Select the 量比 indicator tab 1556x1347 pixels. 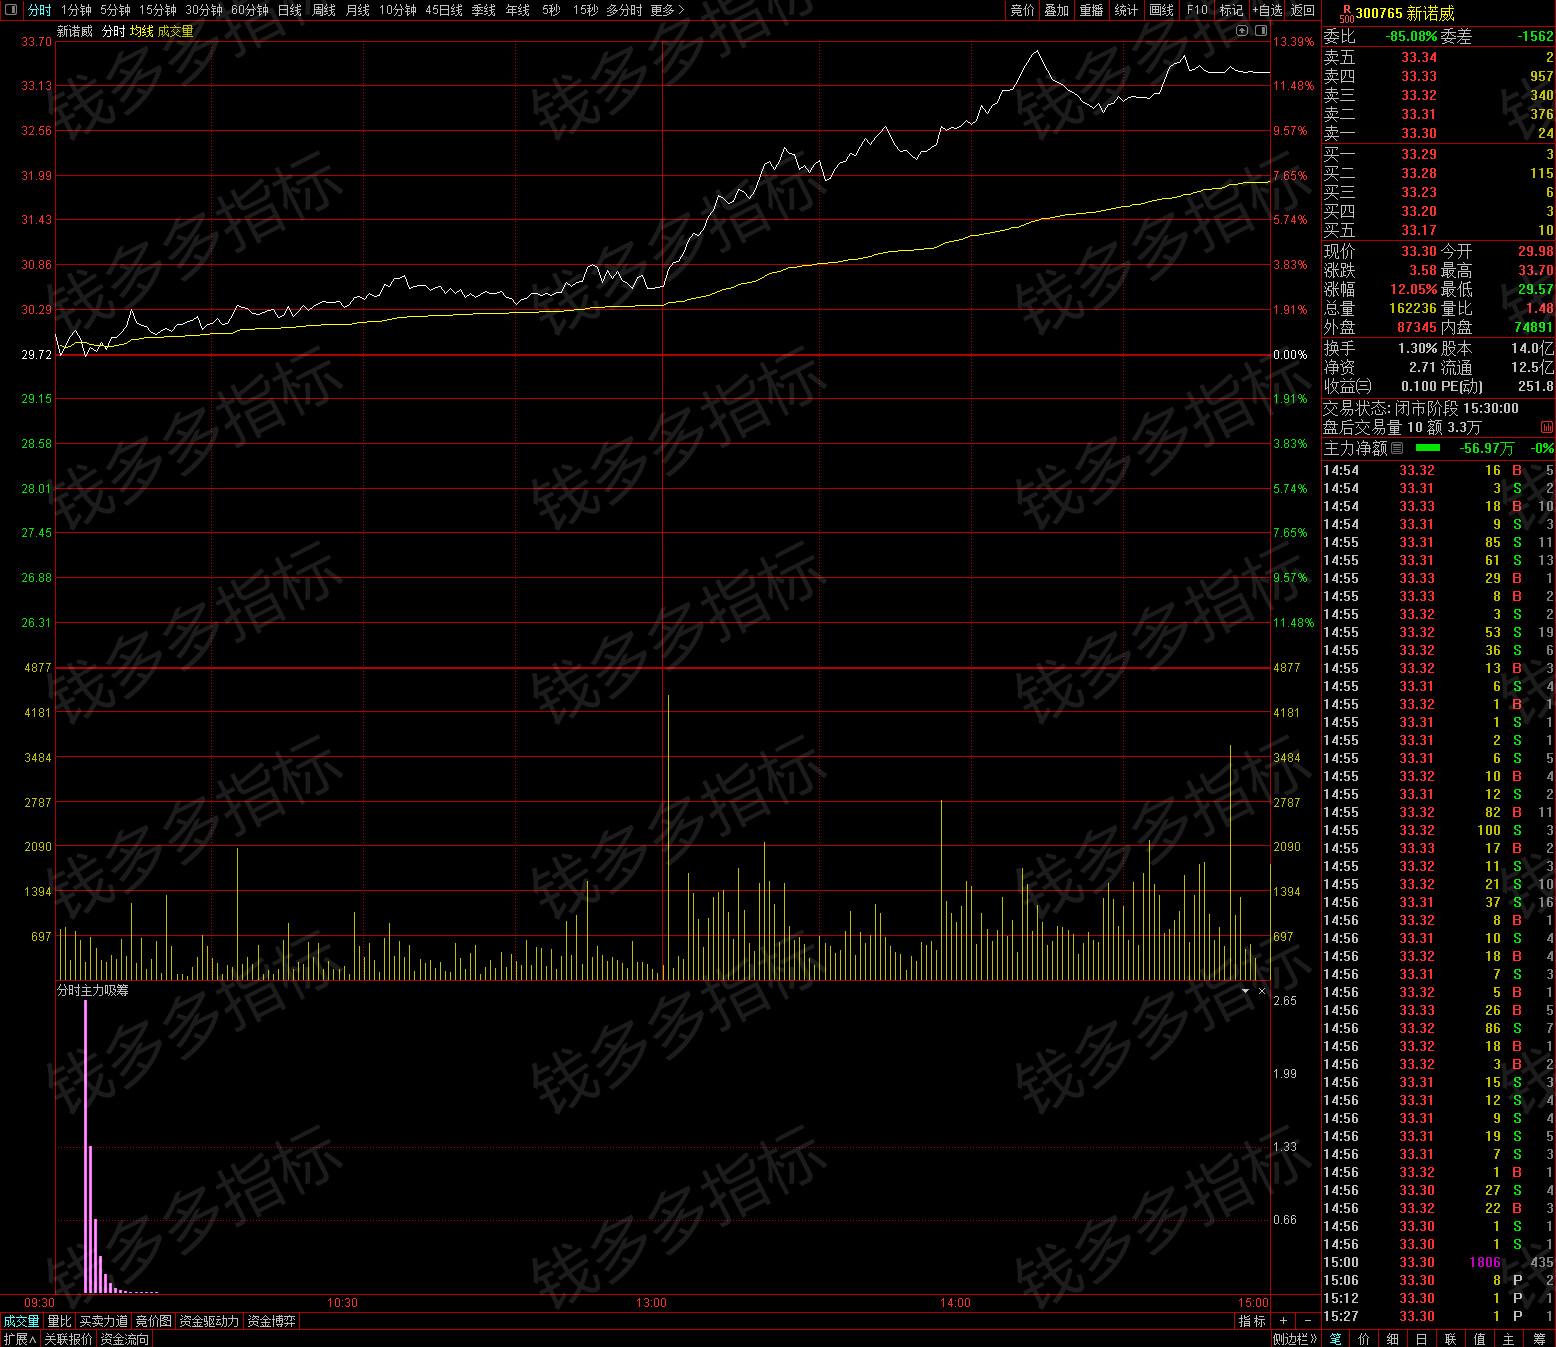pos(59,1321)
